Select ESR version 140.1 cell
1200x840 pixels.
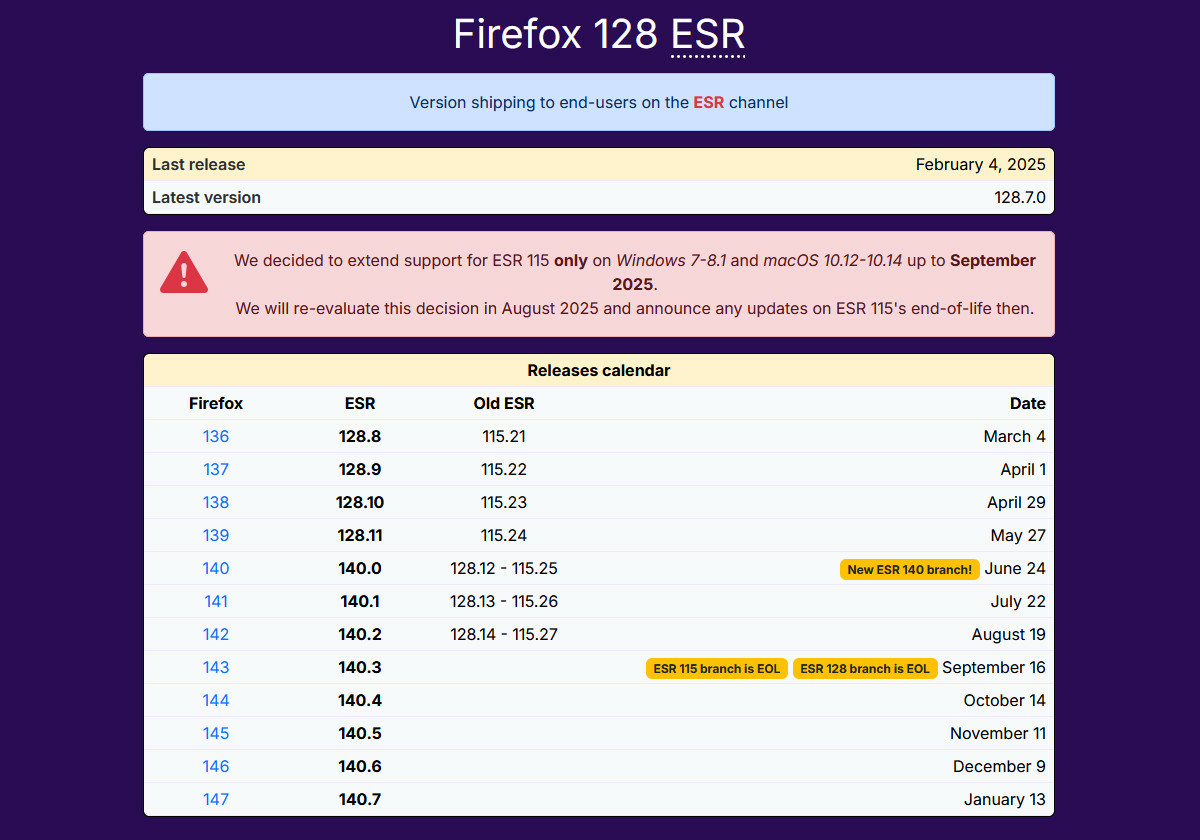pos(360,601)
